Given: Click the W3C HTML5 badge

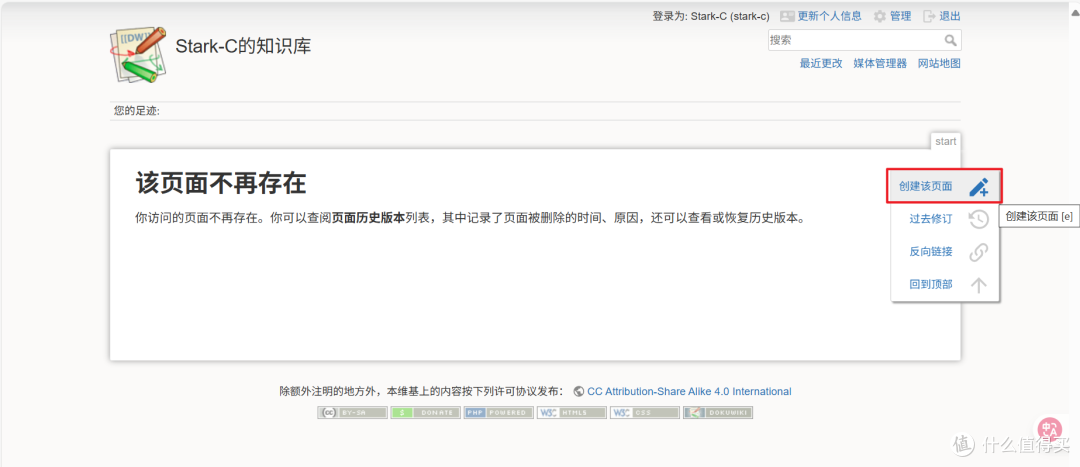Looking at the screenshot, I should (572, 413).
